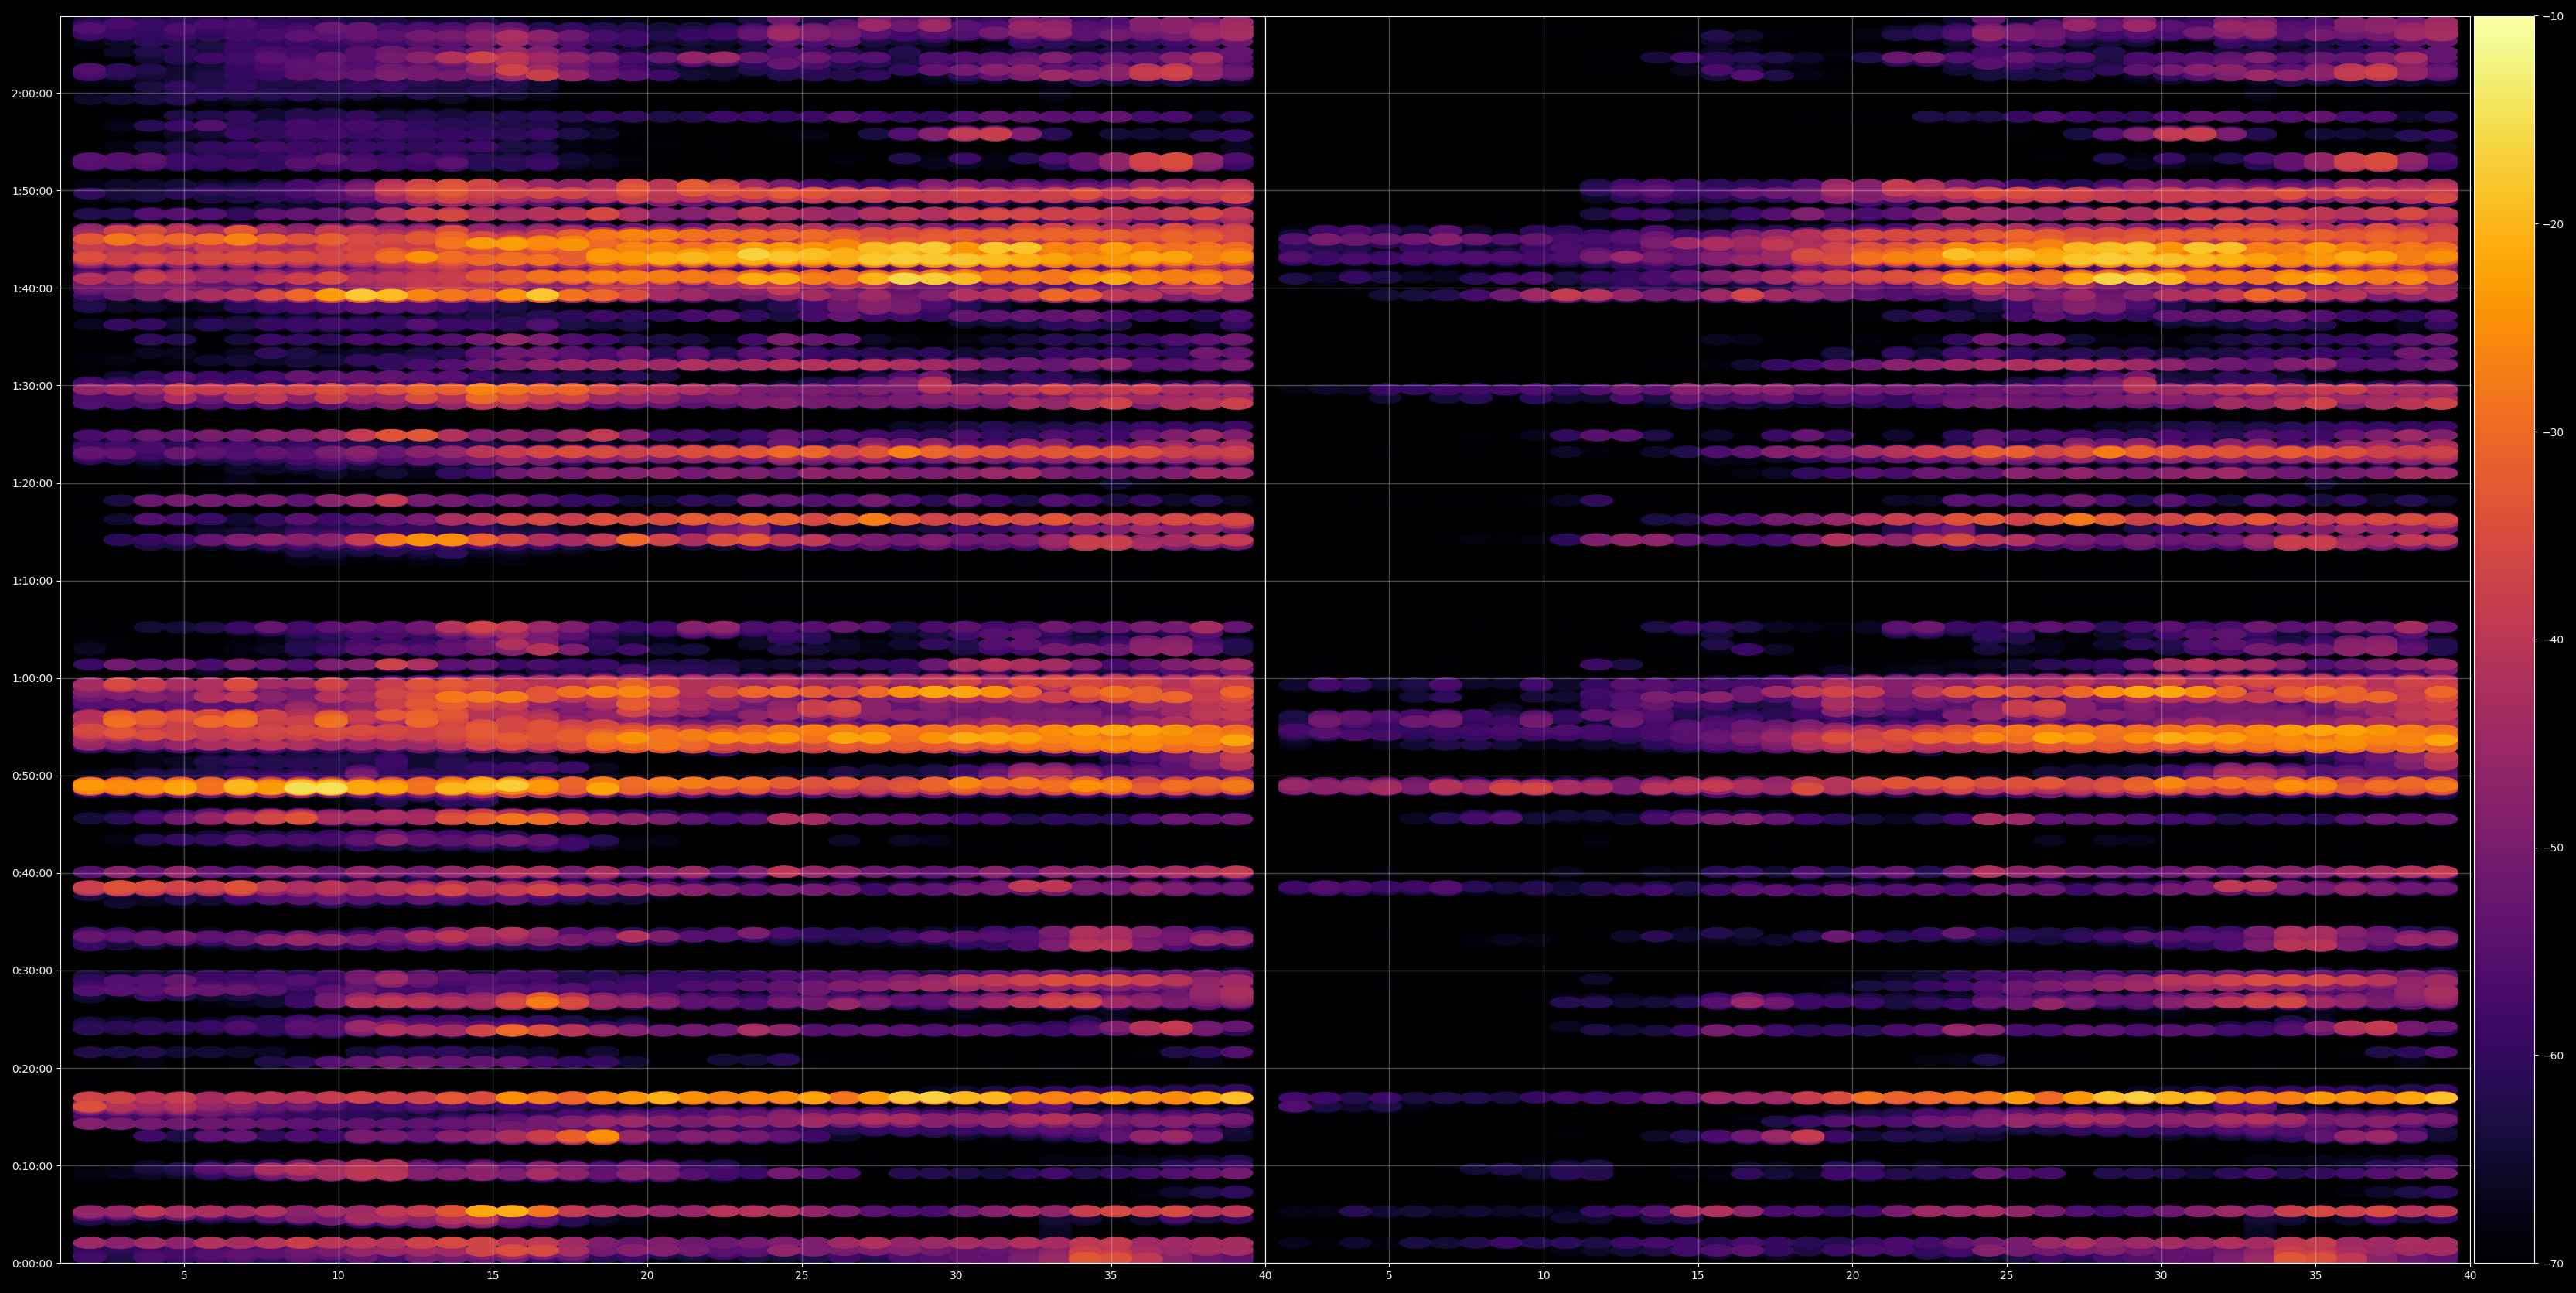Click the 0:50:00 y-axis tick label
This screenshot has width=2576, height=1293.
(32, 776)
